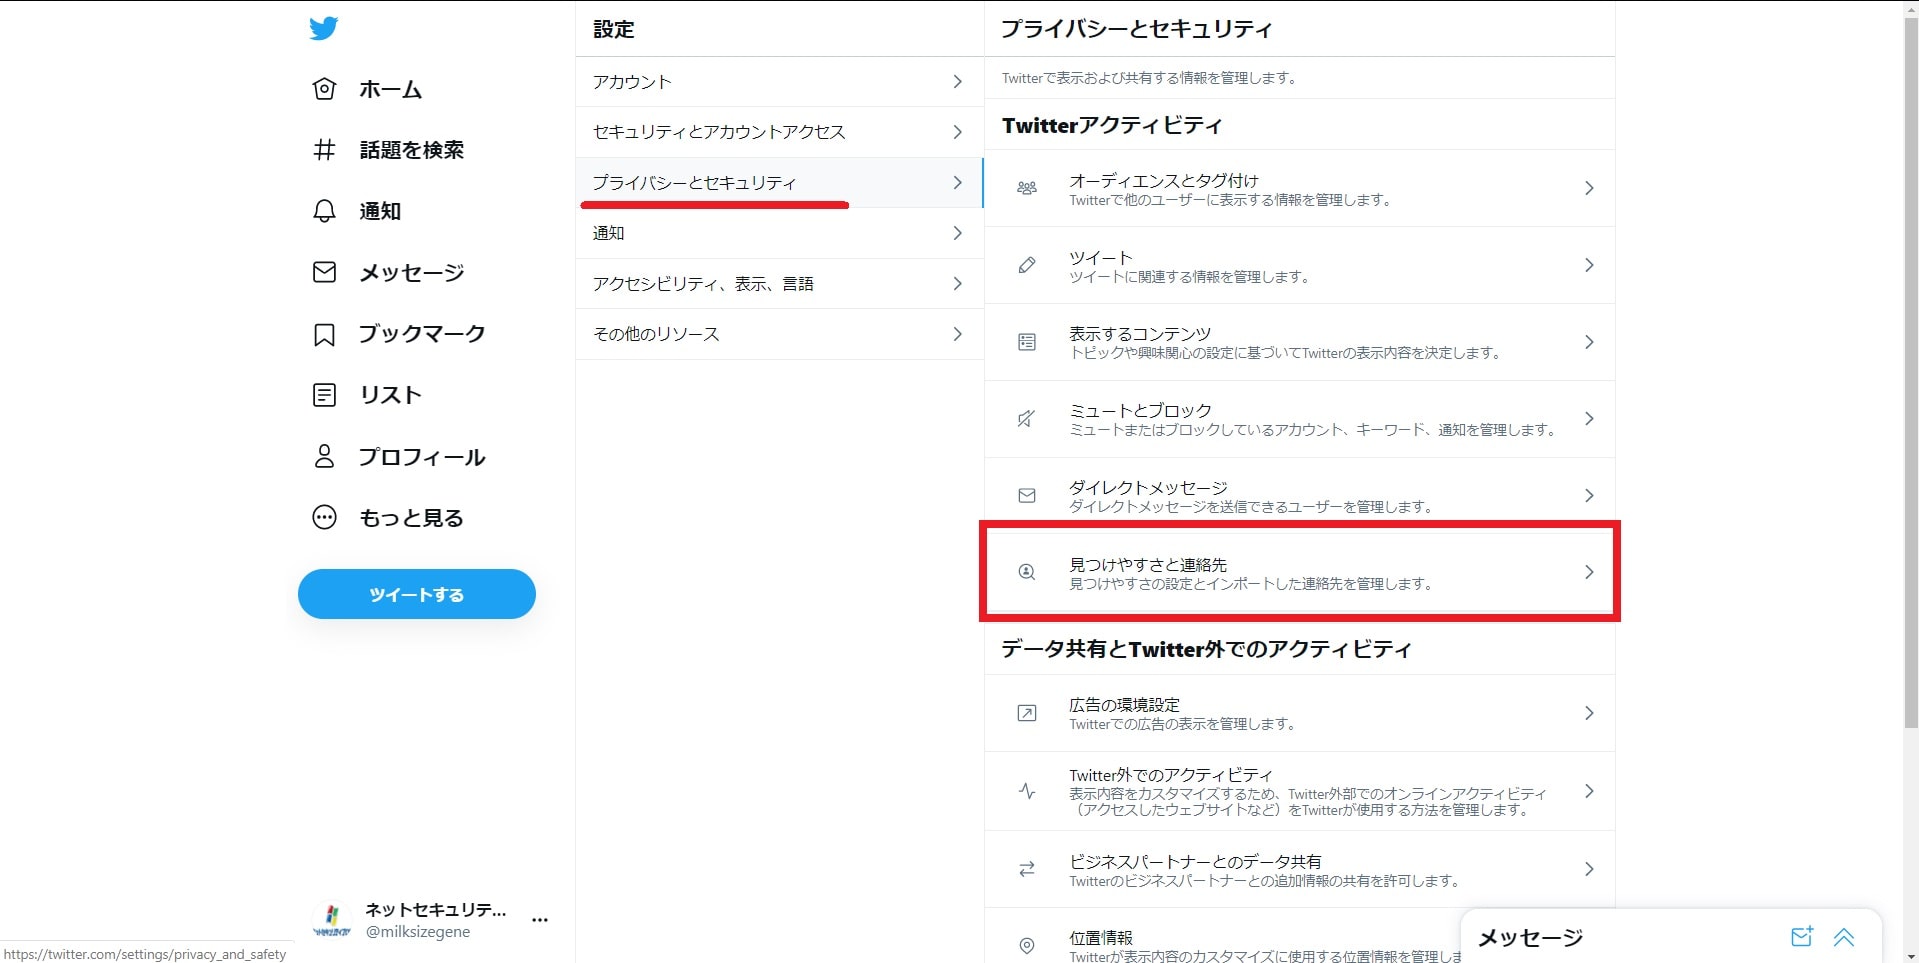1919x963 pixels.
Task: Open 表示するコンテンツ settings row title
Action: 1140,334
